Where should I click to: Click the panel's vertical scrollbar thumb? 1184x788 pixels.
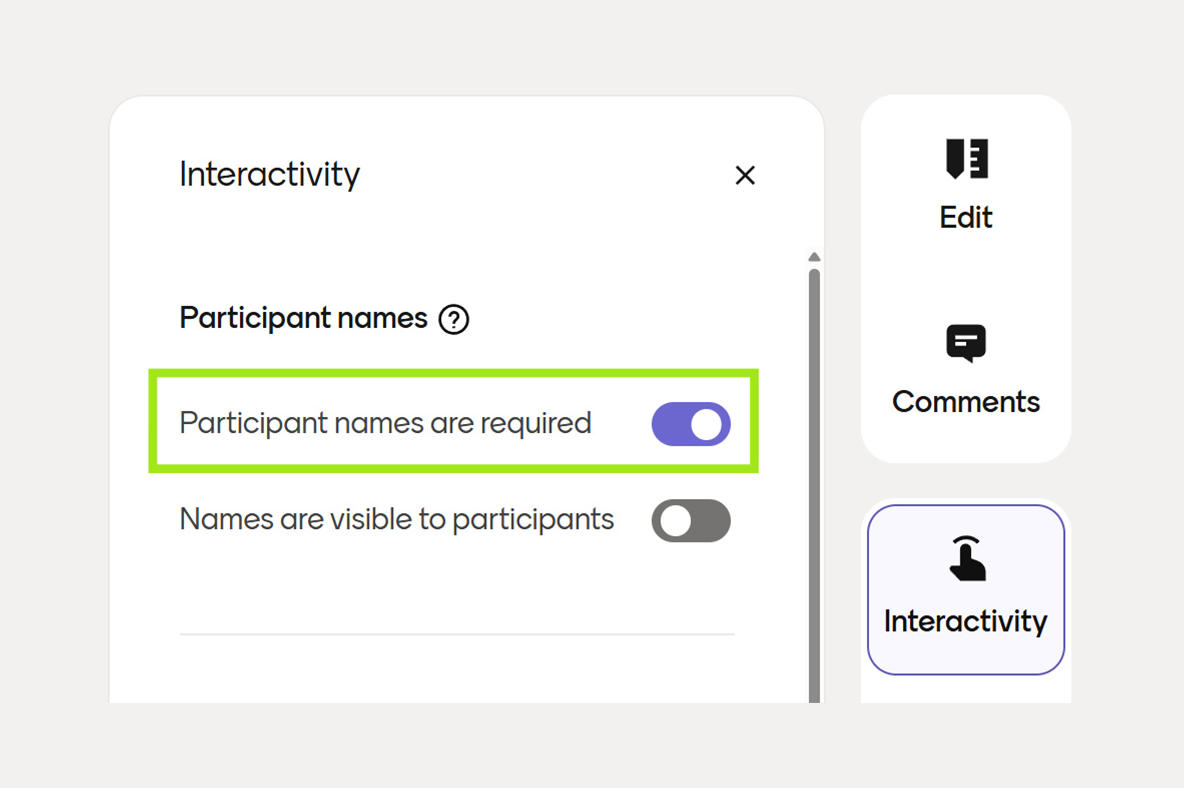(814, 480)
